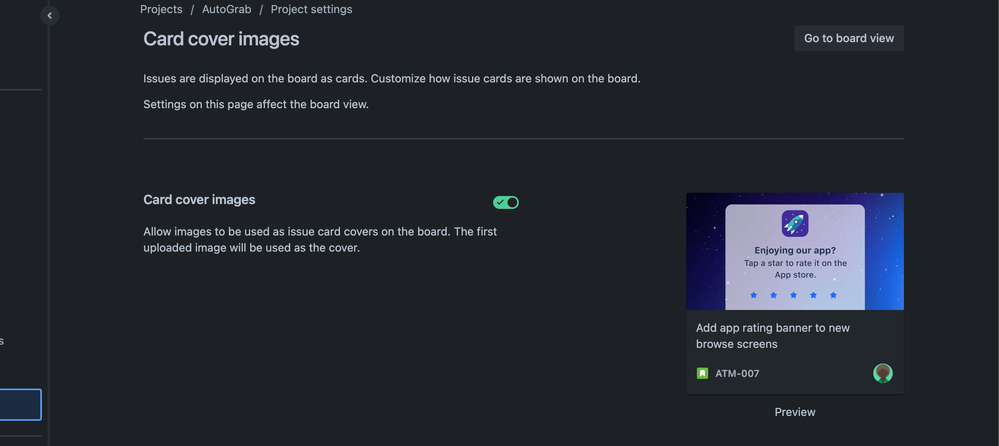
Task: Click the rocket app icon in preview
Action: point(795,224)
